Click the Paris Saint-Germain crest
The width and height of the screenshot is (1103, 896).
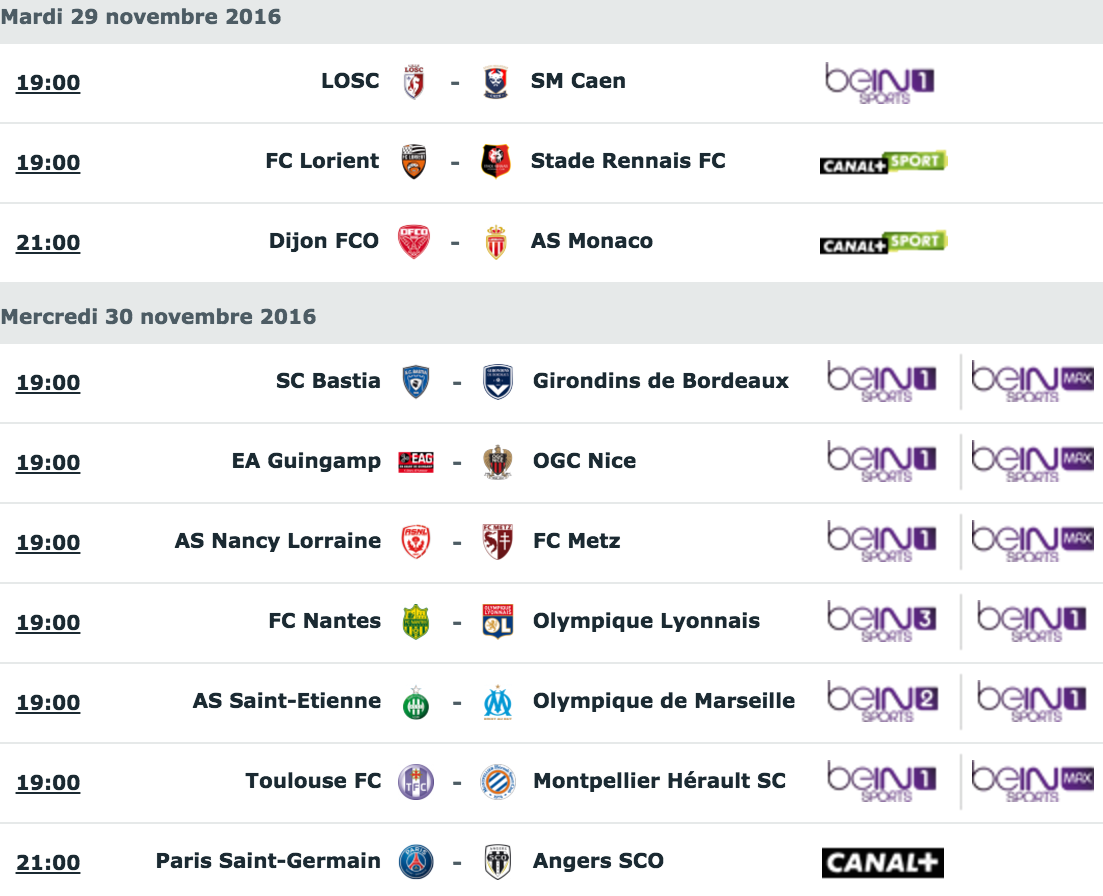[x=416, y=862]
